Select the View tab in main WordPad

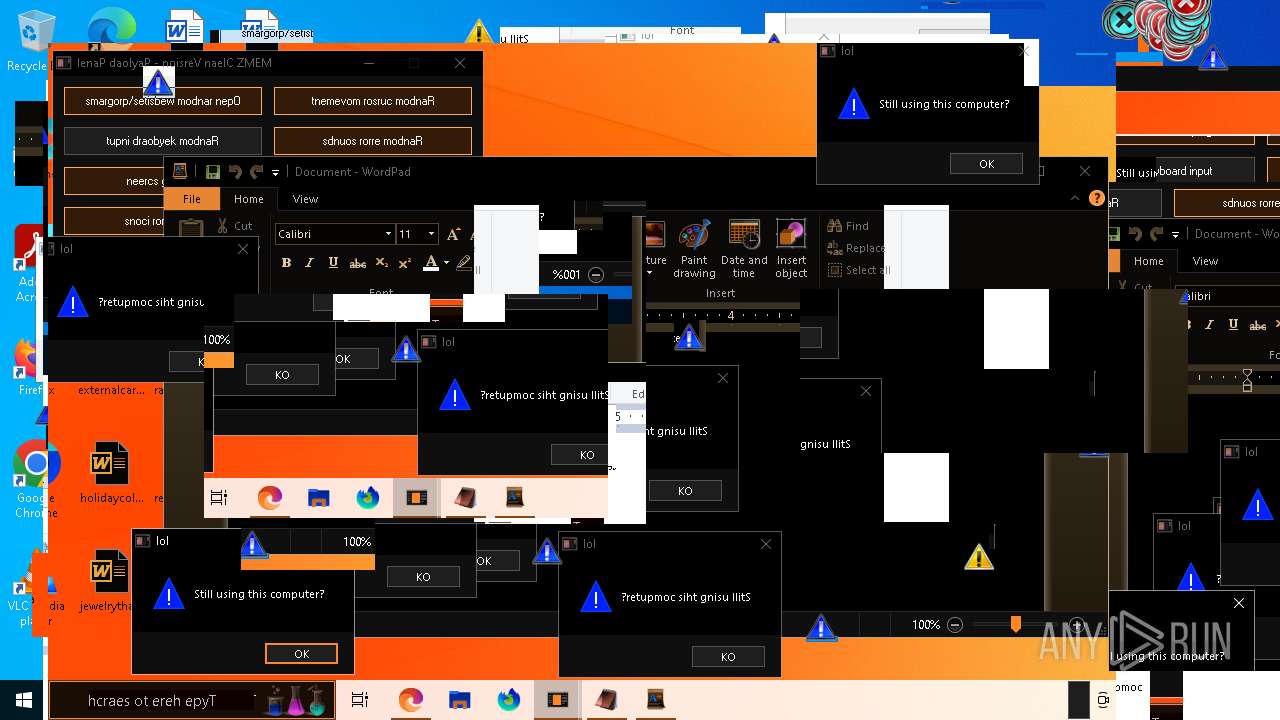click(x=305, y=199)
